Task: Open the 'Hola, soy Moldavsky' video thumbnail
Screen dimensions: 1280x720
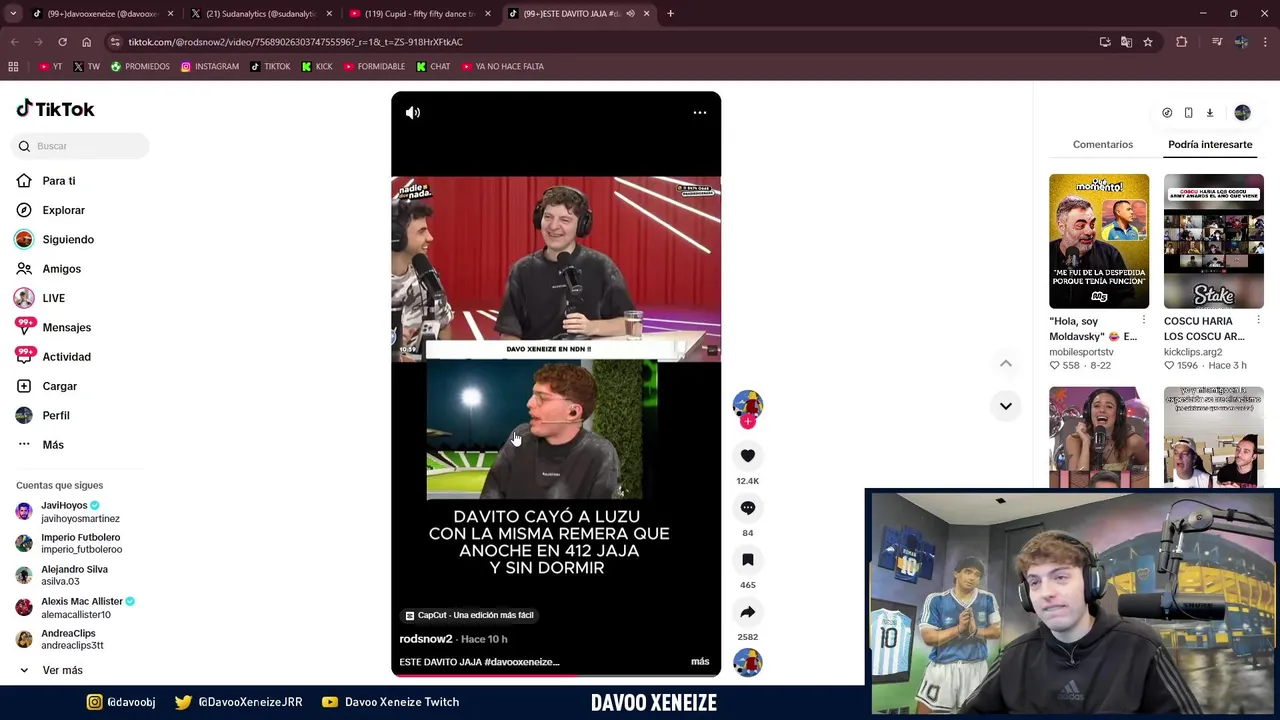Action: click(1099, 241)
